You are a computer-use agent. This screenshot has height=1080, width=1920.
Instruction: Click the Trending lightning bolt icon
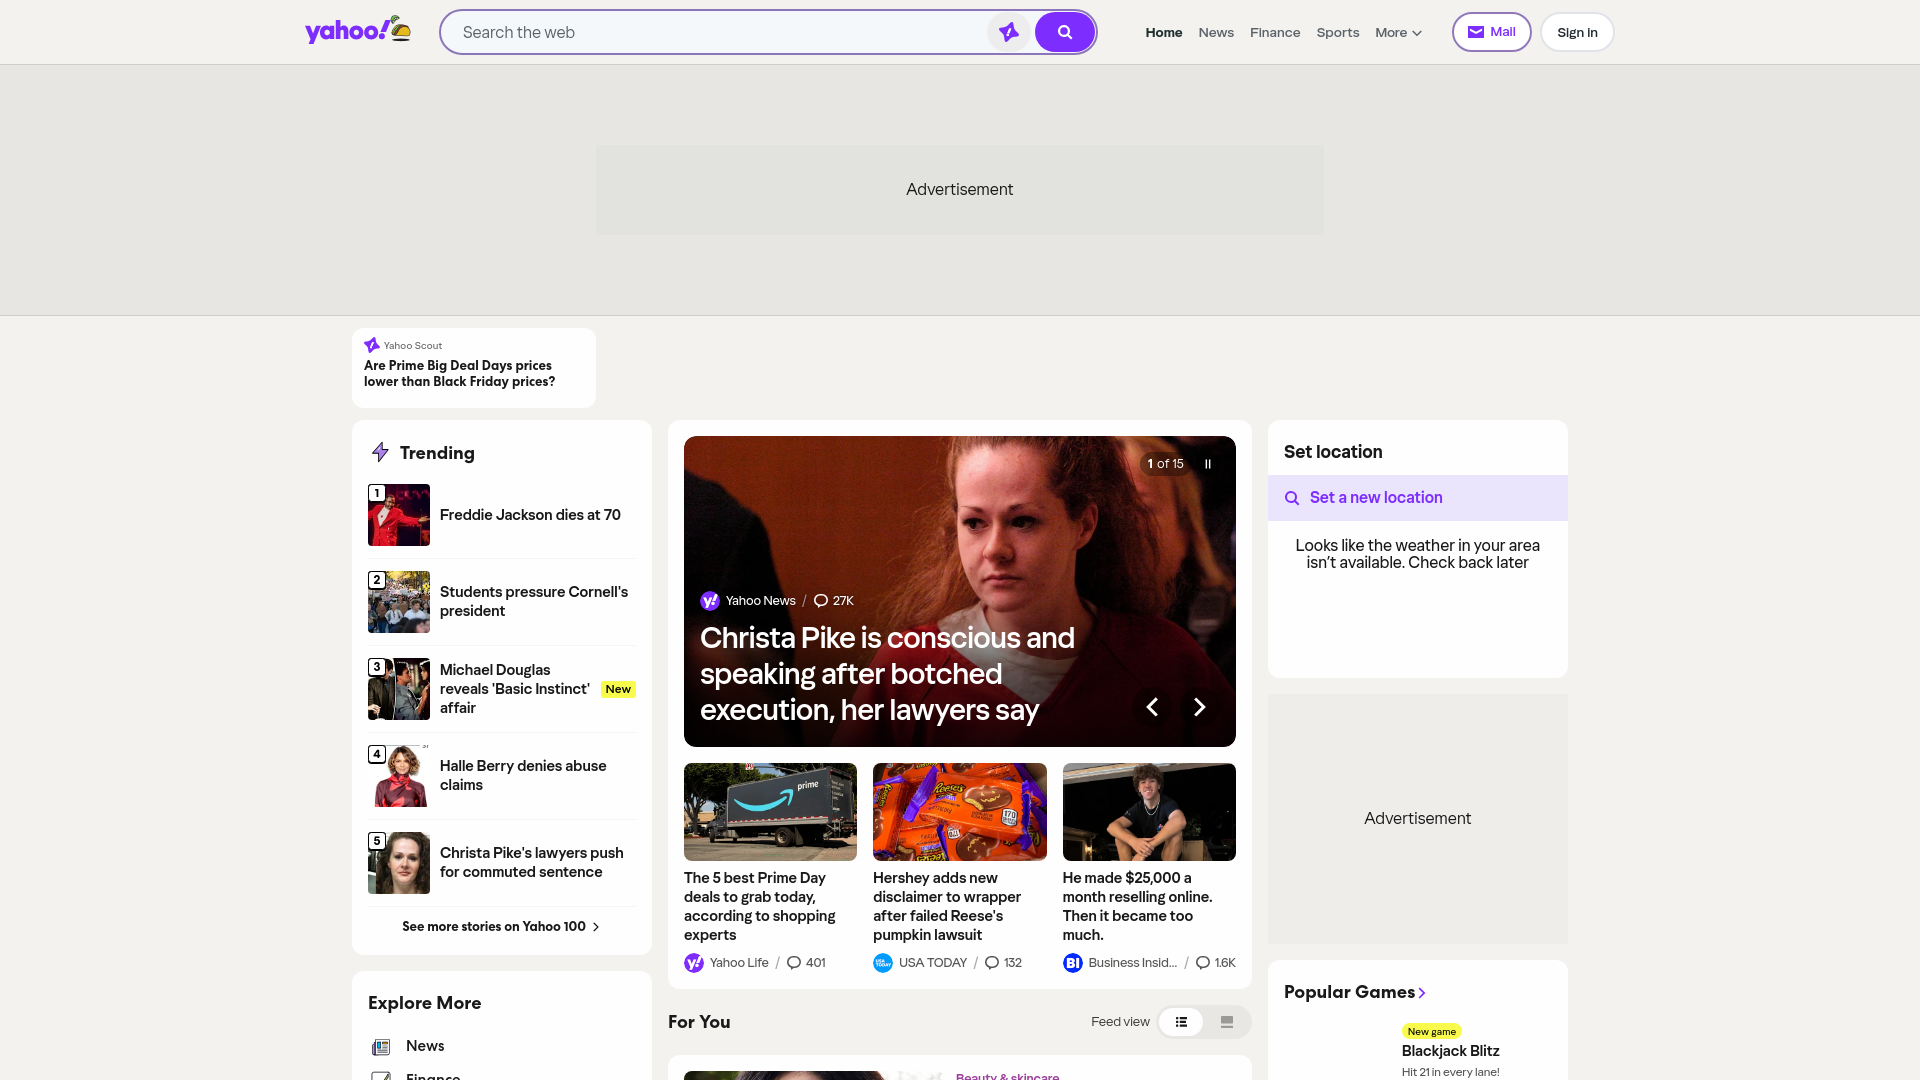tap(380, 452)
